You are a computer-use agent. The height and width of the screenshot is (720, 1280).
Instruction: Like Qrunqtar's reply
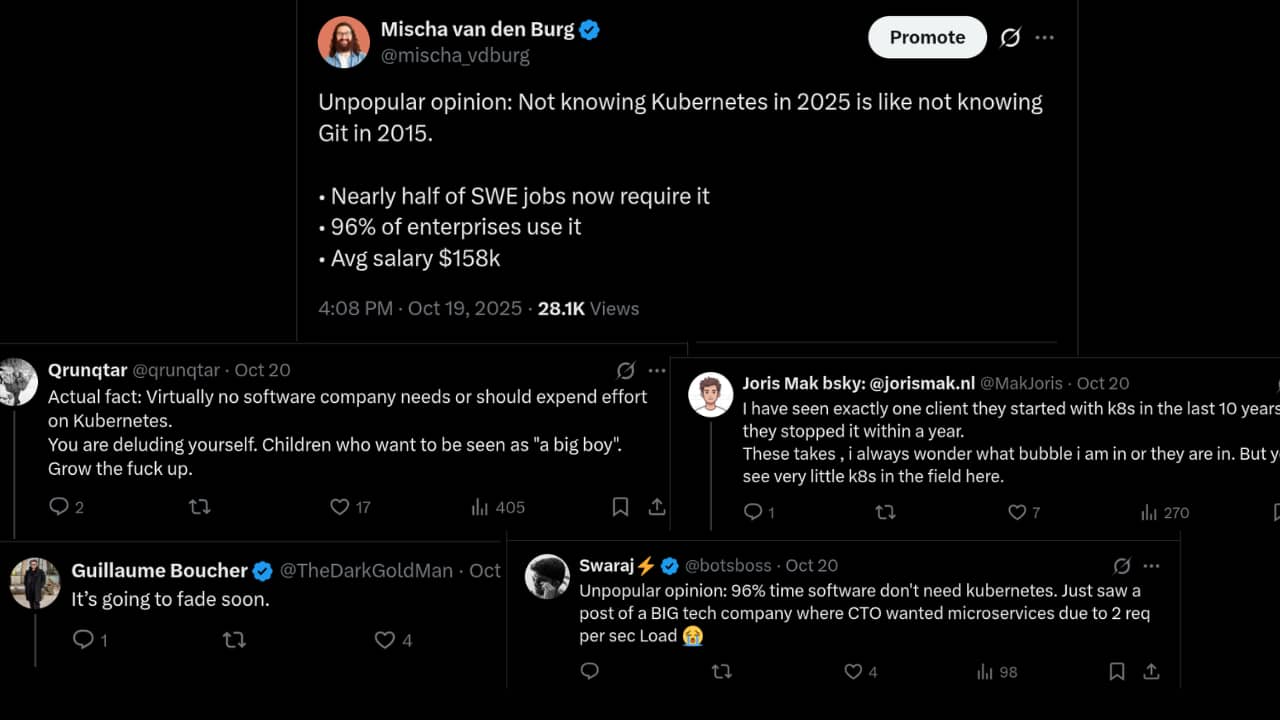[x=340, y=507]
